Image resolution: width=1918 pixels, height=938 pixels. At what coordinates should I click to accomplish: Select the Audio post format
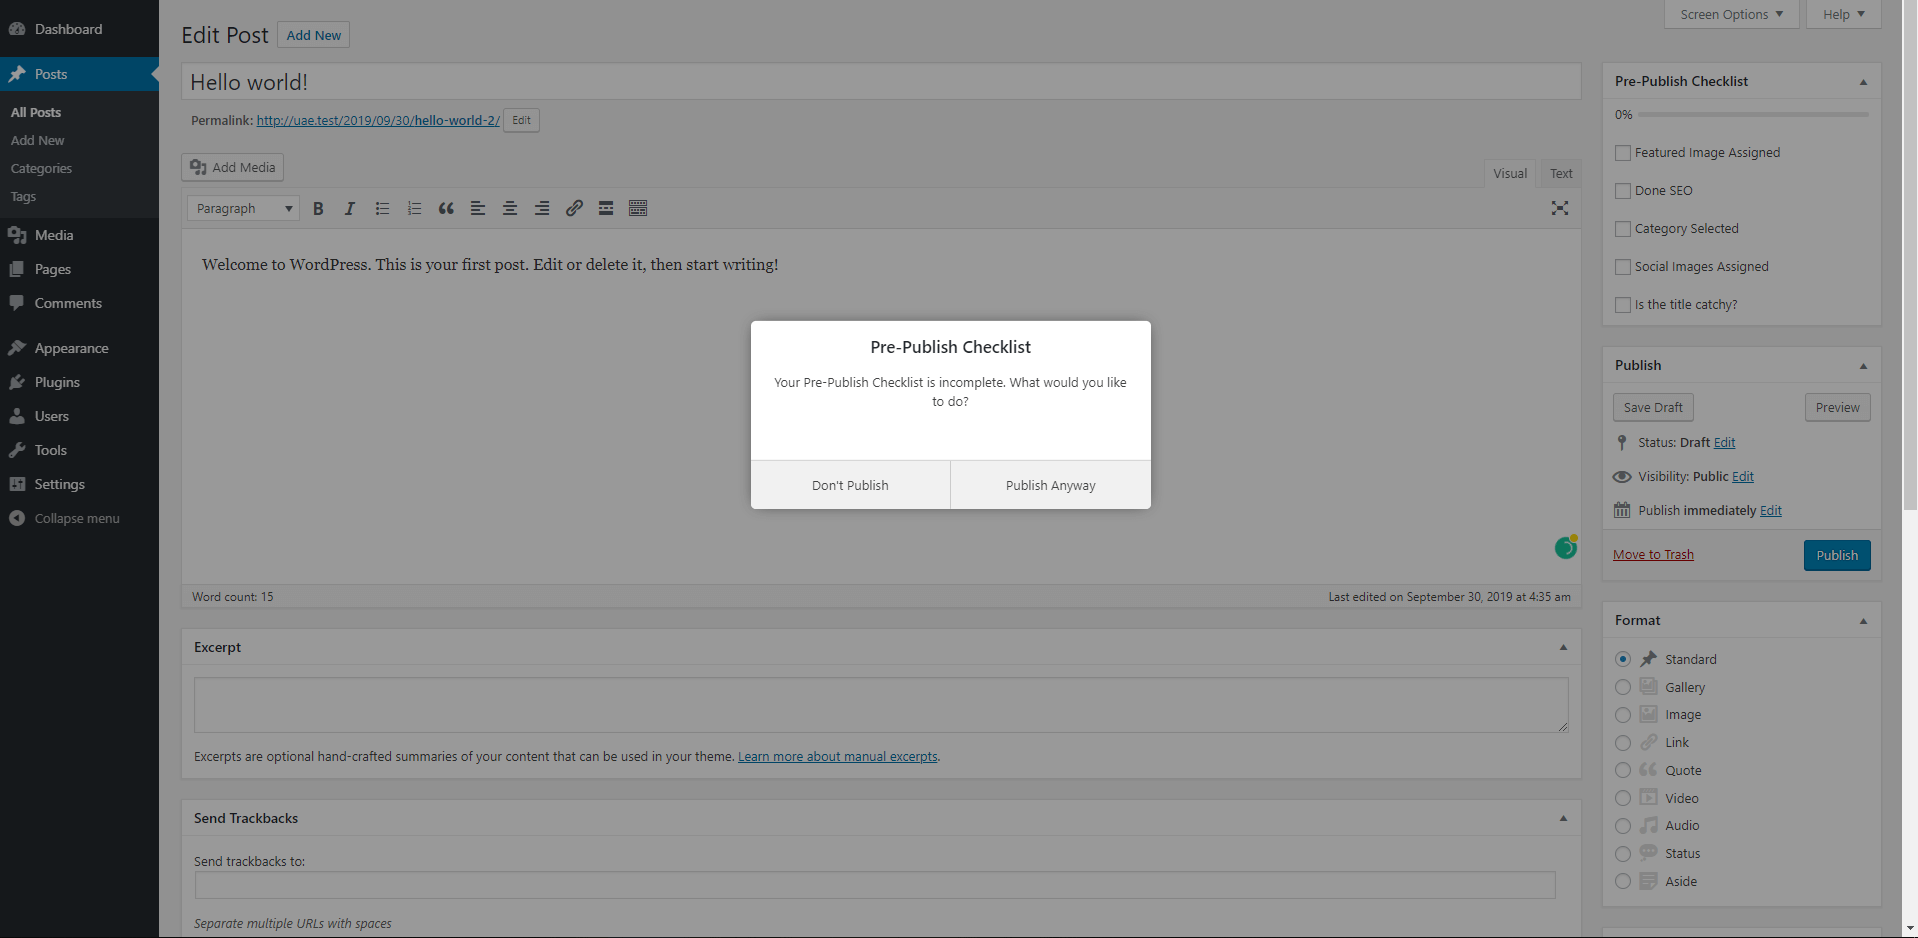click(1623, 826)
